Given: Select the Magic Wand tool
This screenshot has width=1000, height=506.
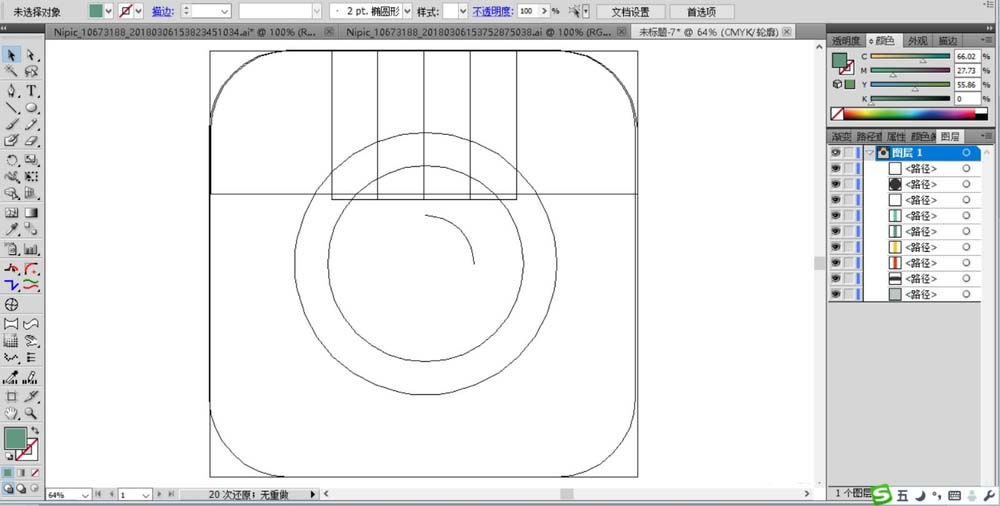Looking at the screenshot, I should pyautogui.click(x=12, y=72).
